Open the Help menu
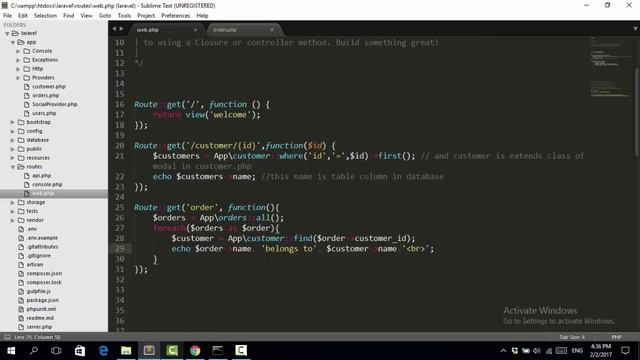The width and height of the screenshot is (640, 360). [202, 16]
